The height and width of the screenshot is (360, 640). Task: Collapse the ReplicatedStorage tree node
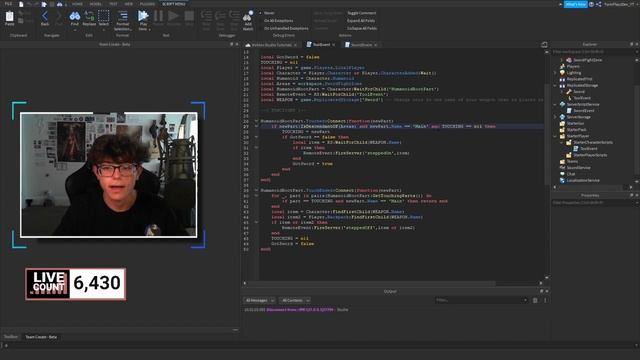(555, 86)
